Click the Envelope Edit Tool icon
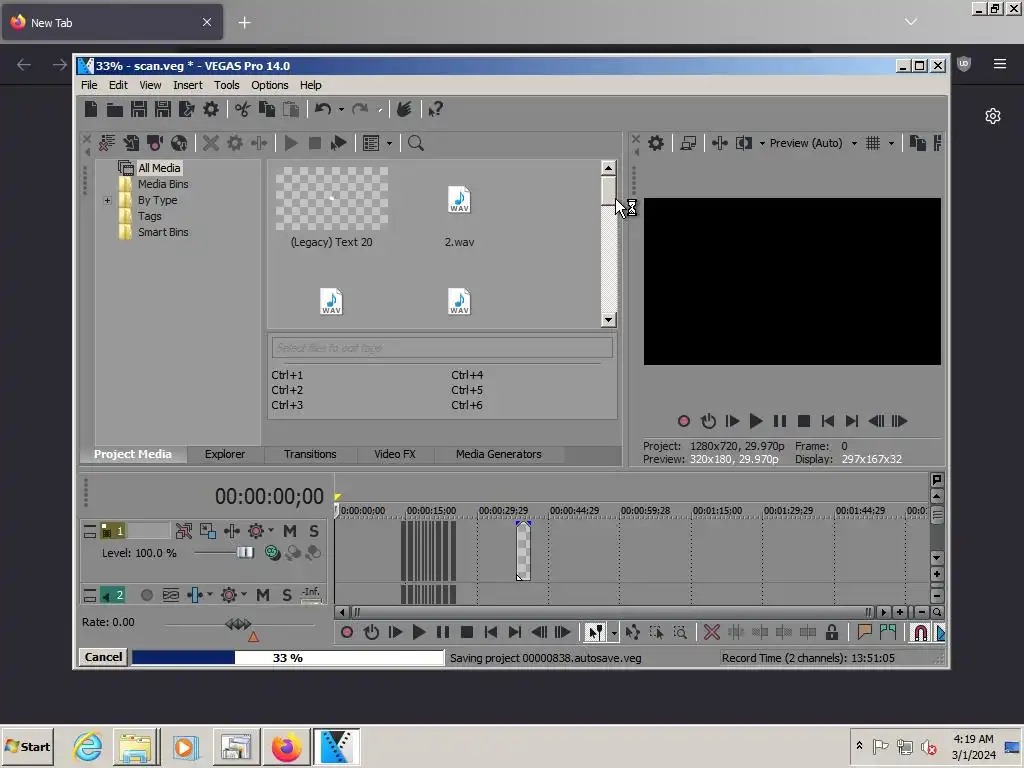1024x768 pixels. coord(632,632)
